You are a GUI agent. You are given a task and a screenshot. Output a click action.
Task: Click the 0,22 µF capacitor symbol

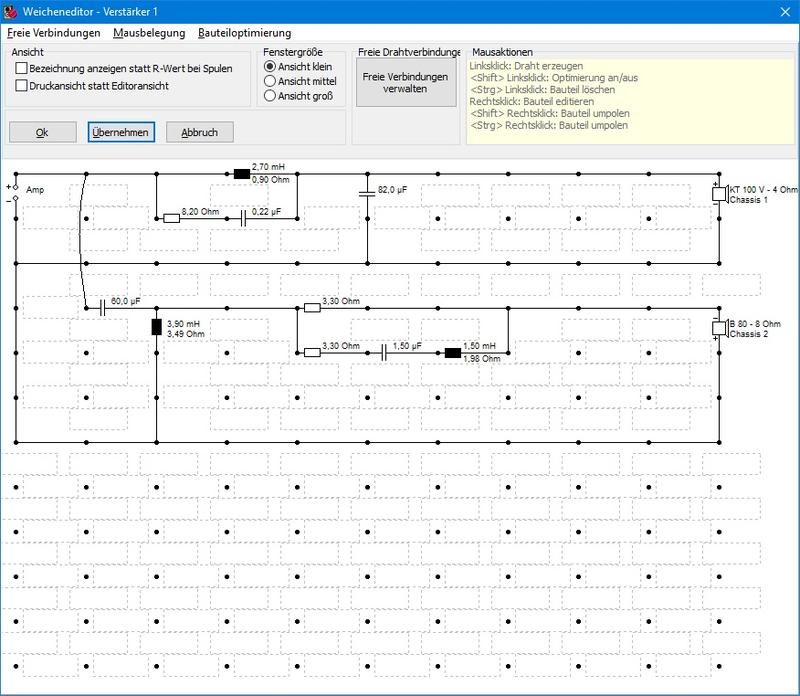pyautogui.click(x=243, y=219)
